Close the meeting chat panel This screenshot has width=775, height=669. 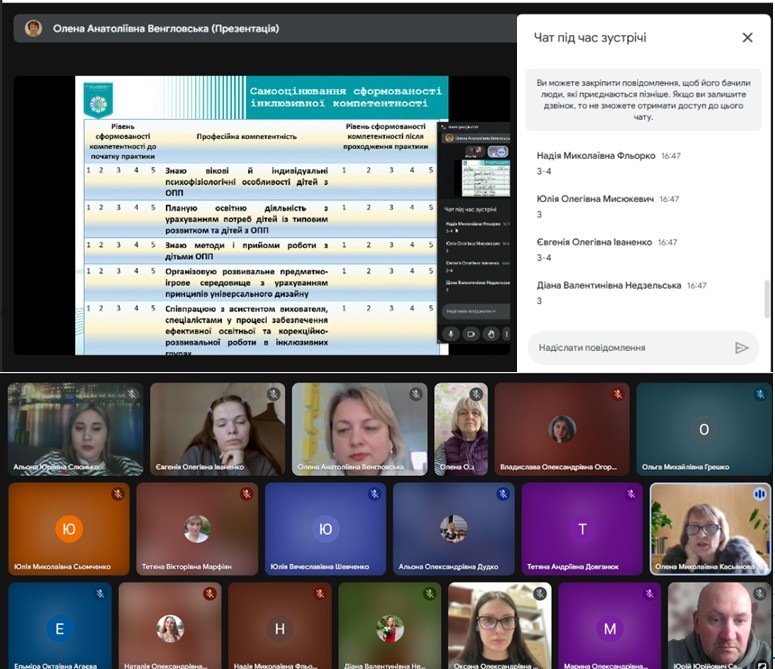(747, 38)
